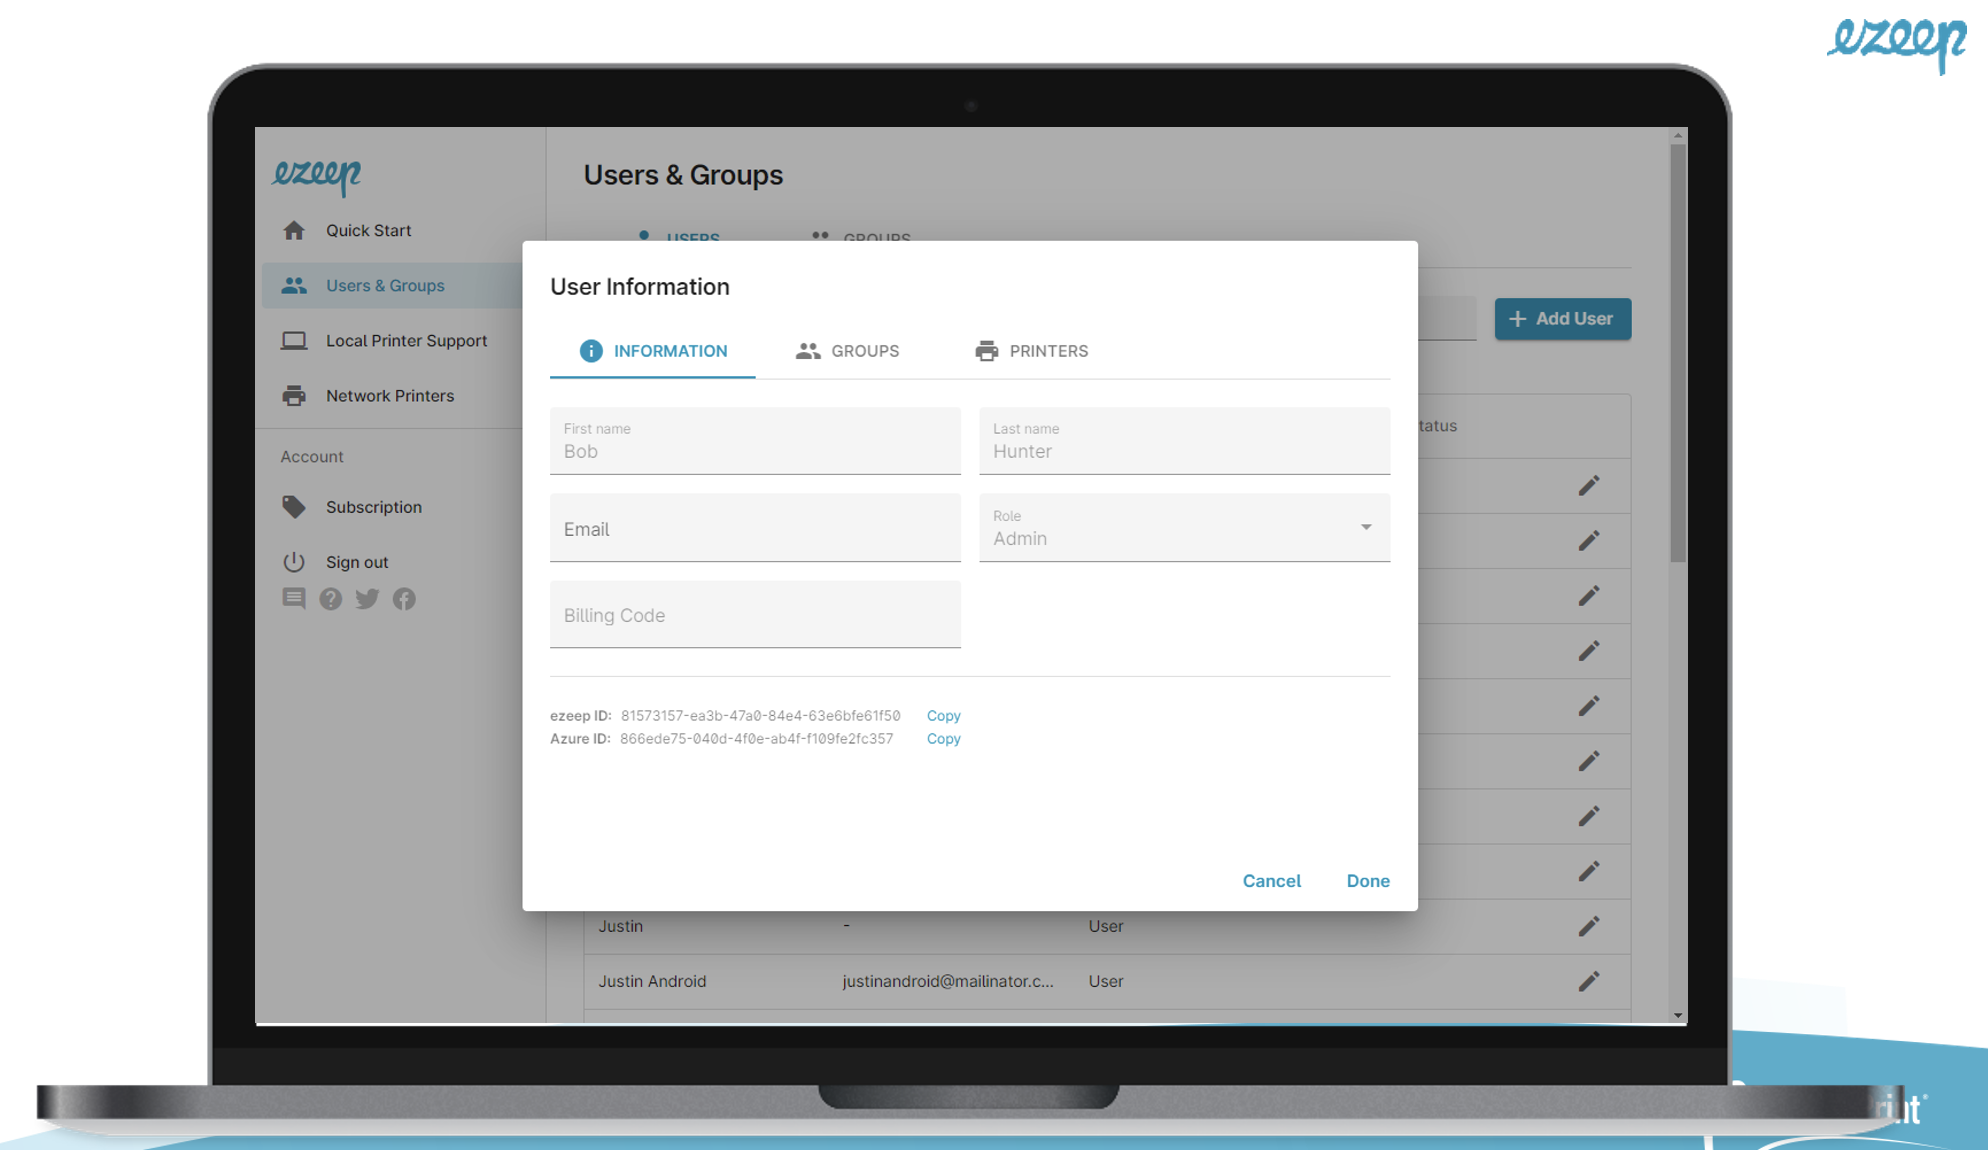Click the Quick Start home icon

[x=293, y=231]
